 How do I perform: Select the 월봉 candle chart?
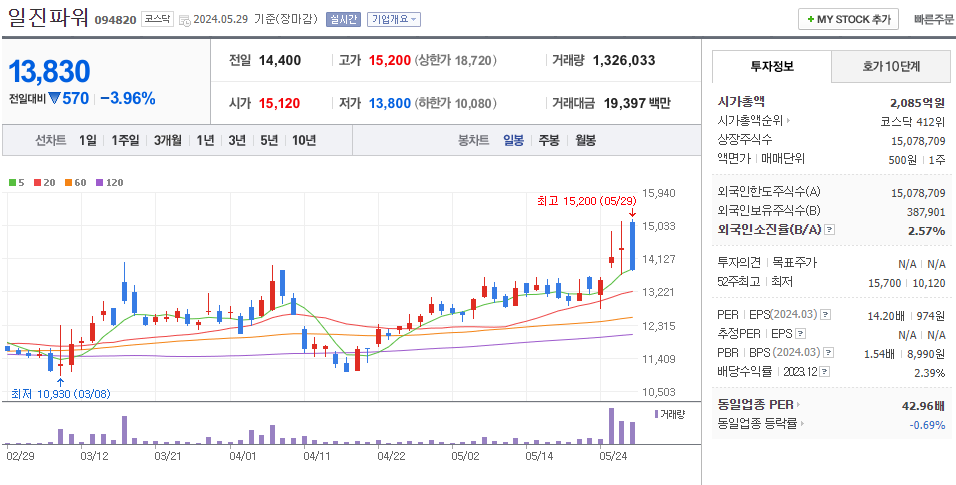pos(585,140)
